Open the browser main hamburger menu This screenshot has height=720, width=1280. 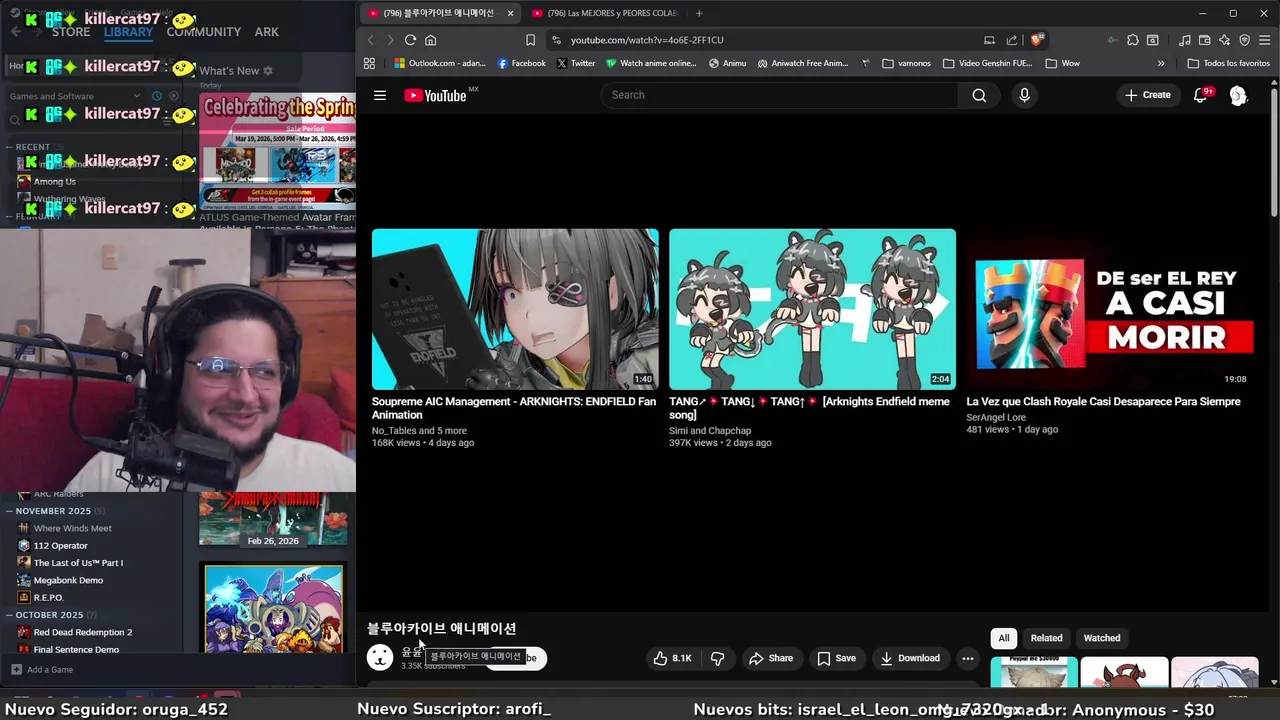tap(1265, 40)
